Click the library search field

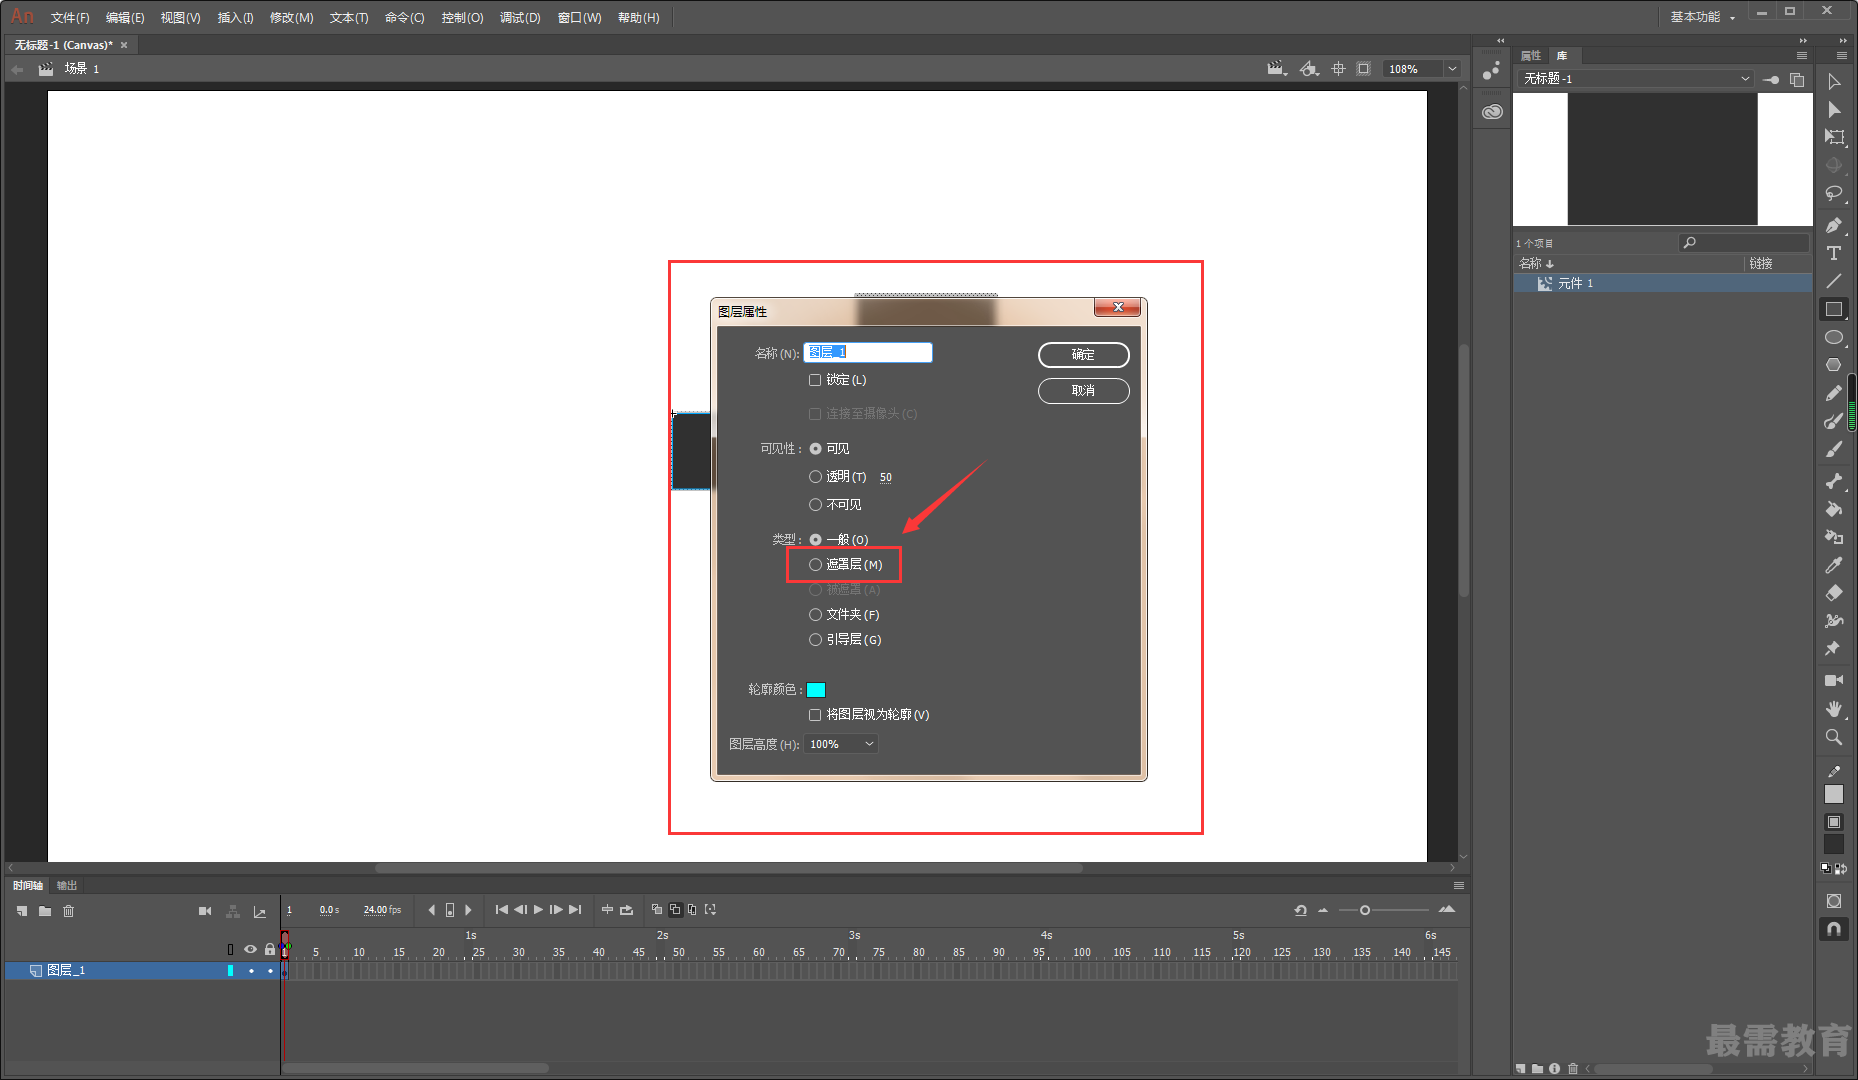[x=1744, y=243]
